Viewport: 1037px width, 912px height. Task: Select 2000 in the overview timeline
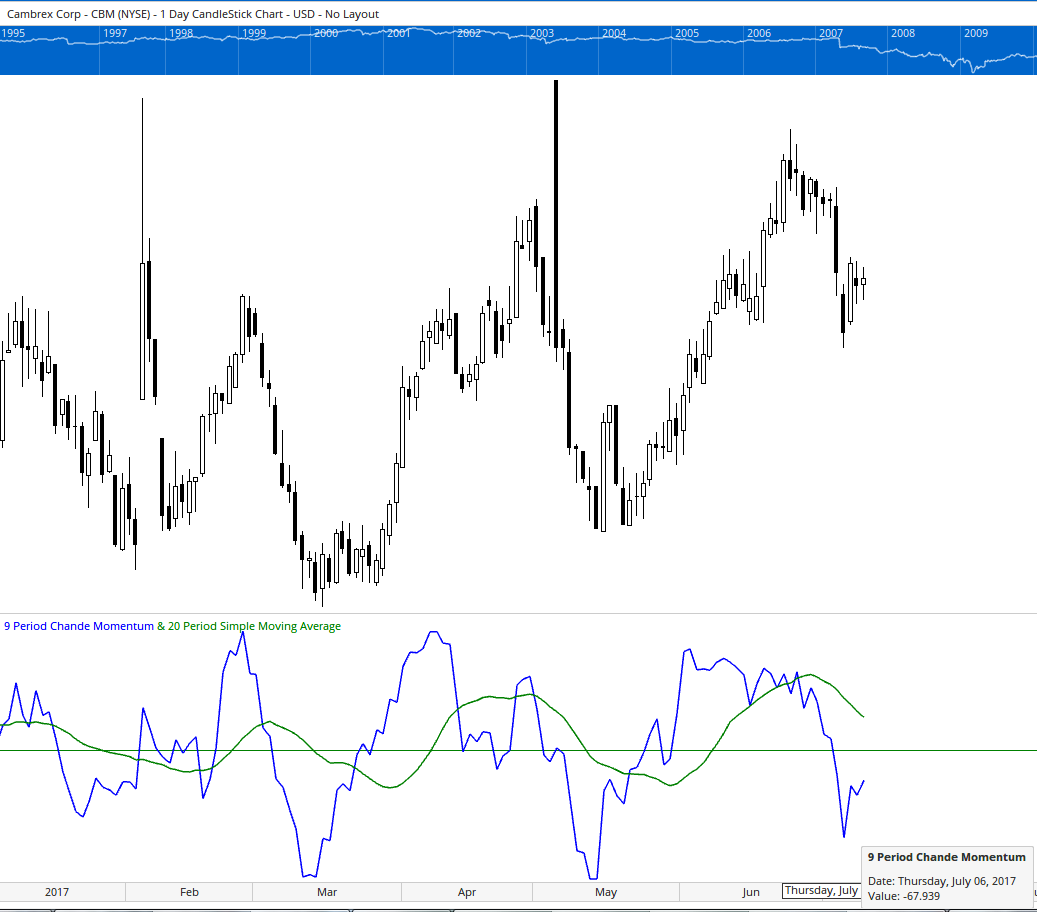tap(326, 33)
